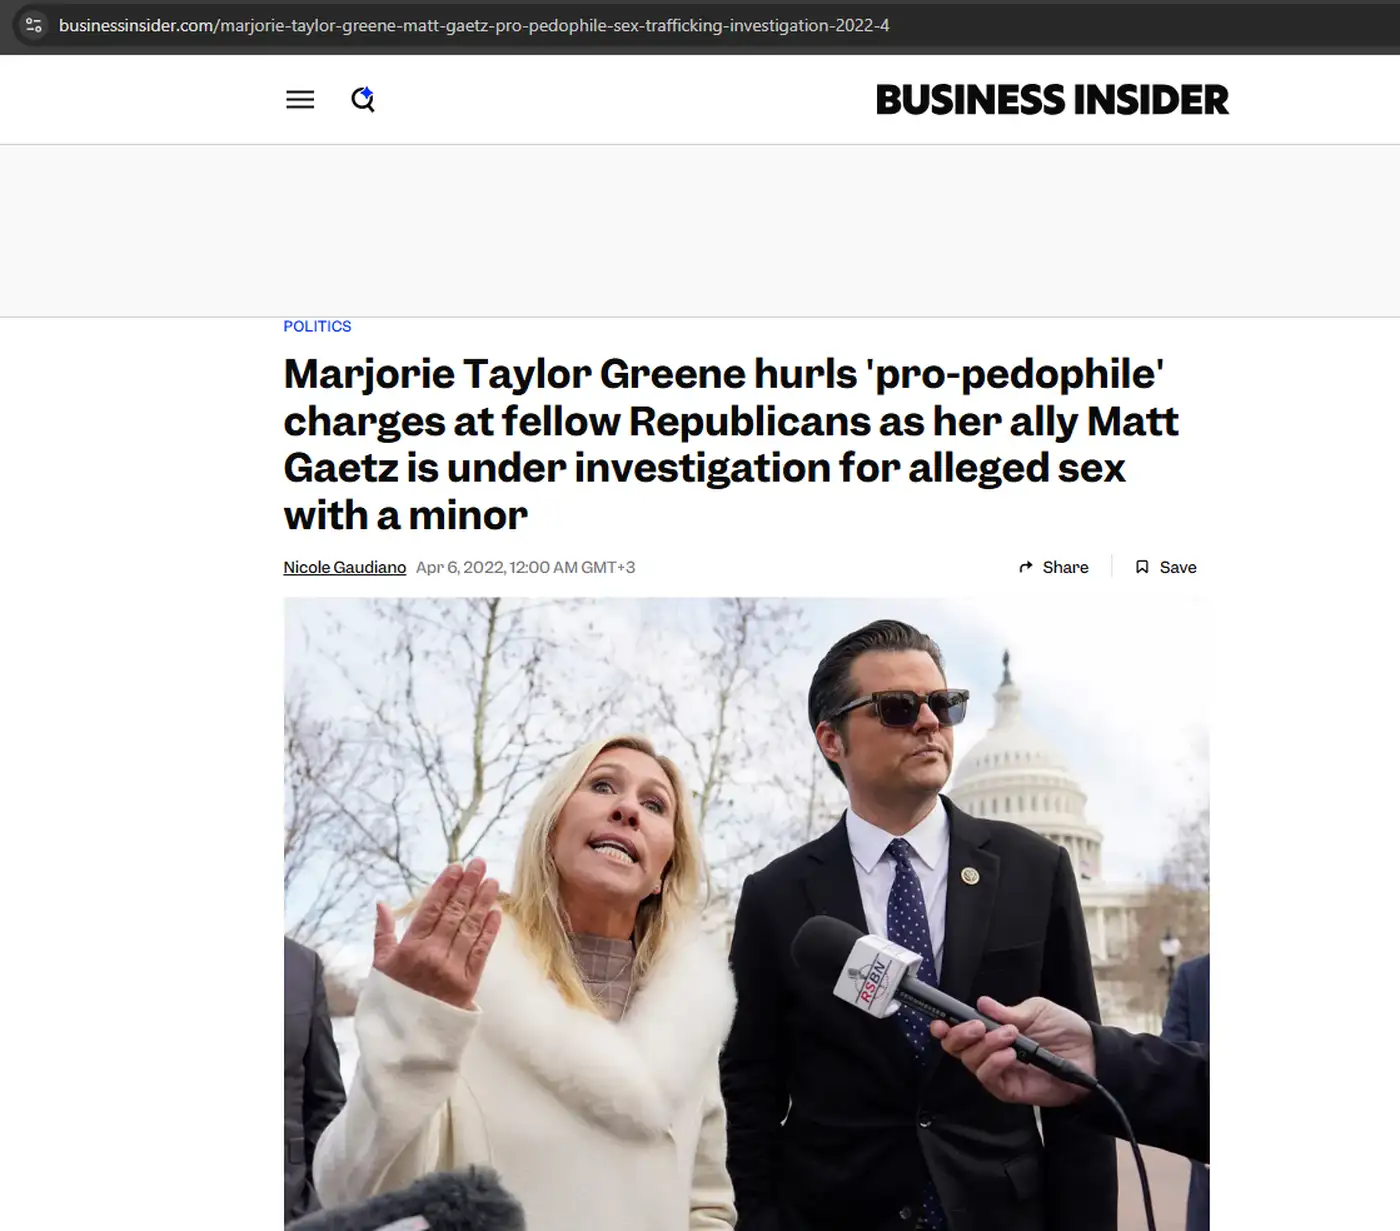View site information icon in address bar
The image size is (1400, 1231).
point(33,25)
